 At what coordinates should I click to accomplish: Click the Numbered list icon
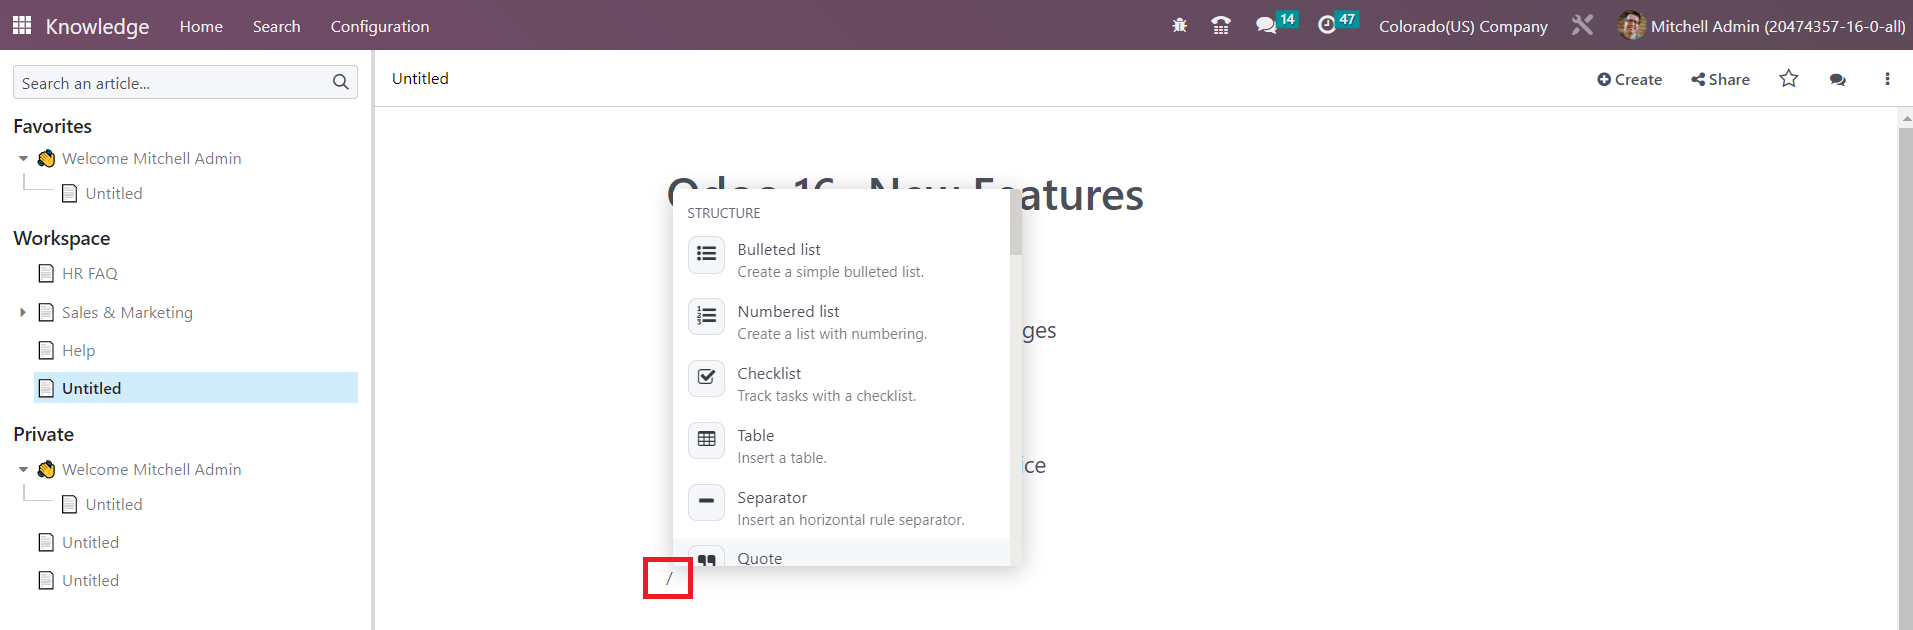click(x=706, y=316)
